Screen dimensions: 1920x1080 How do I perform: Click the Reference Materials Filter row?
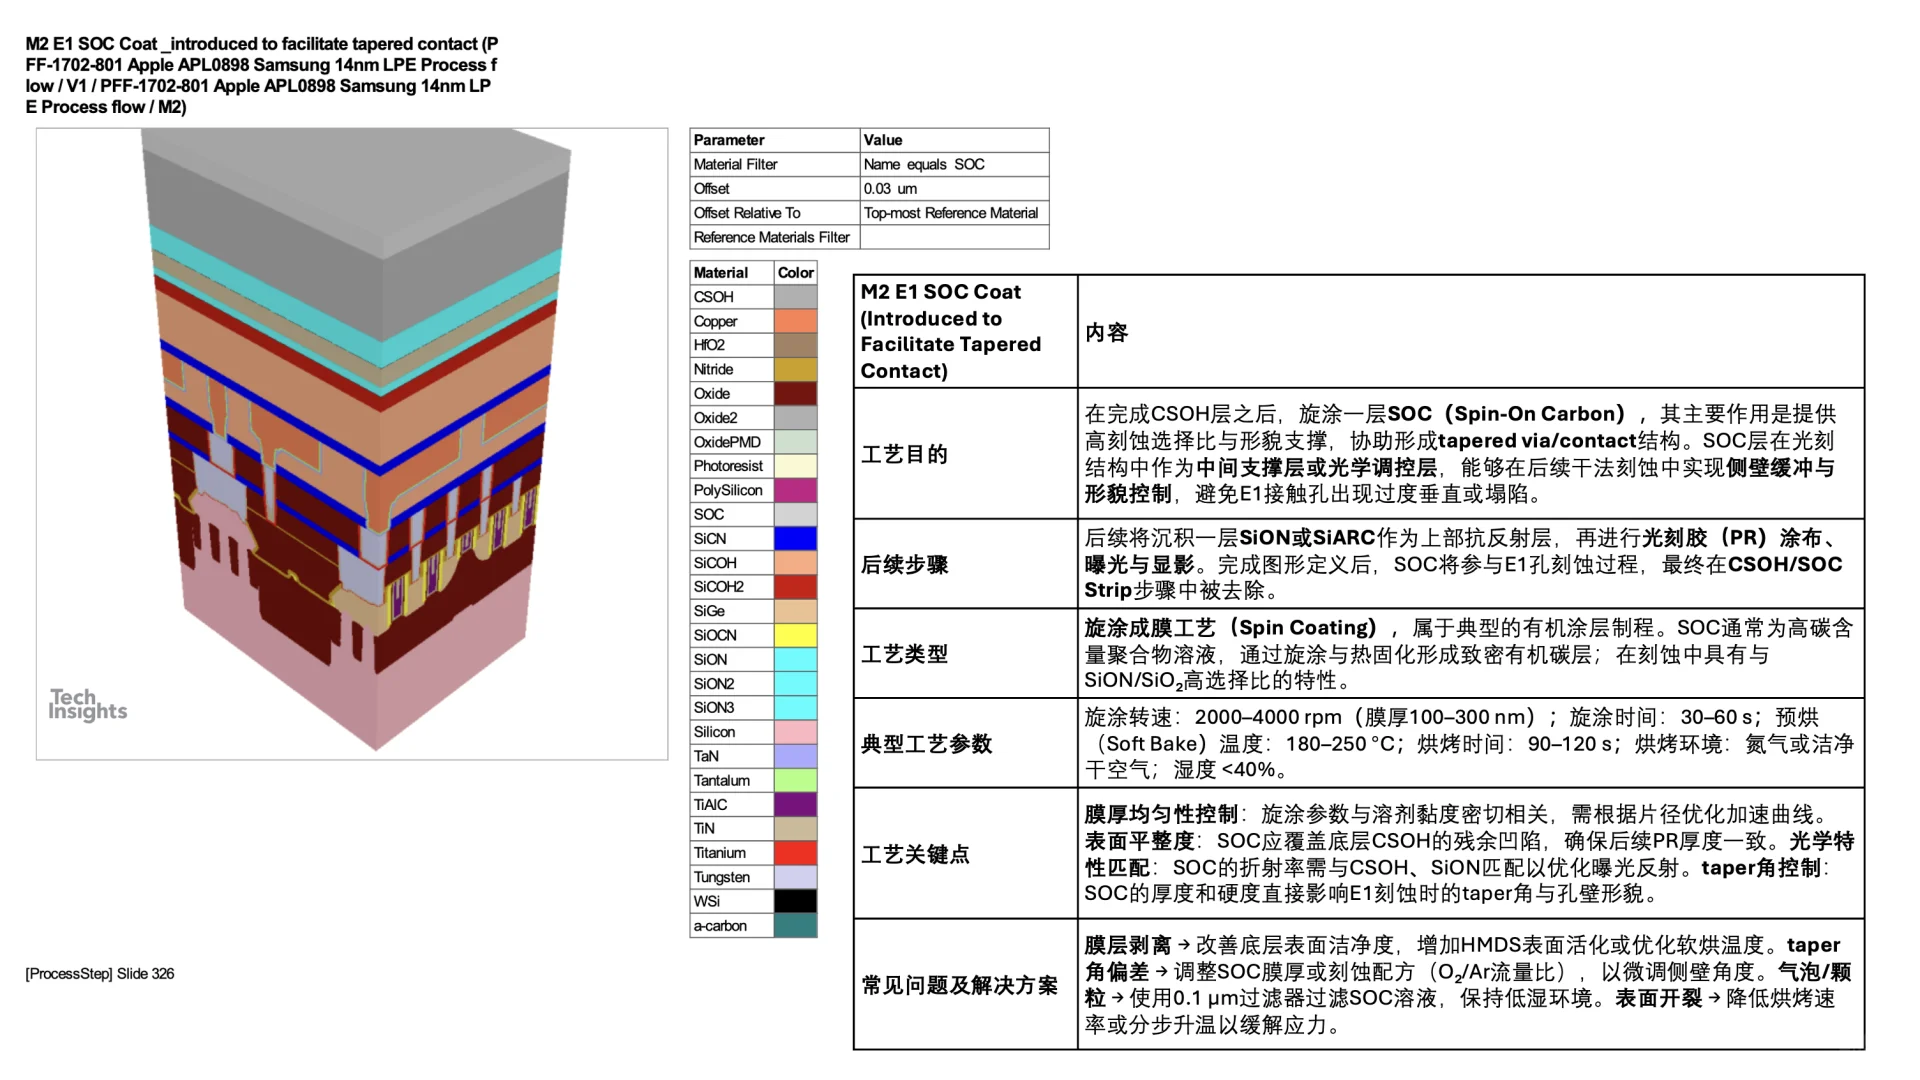point(774,237)
